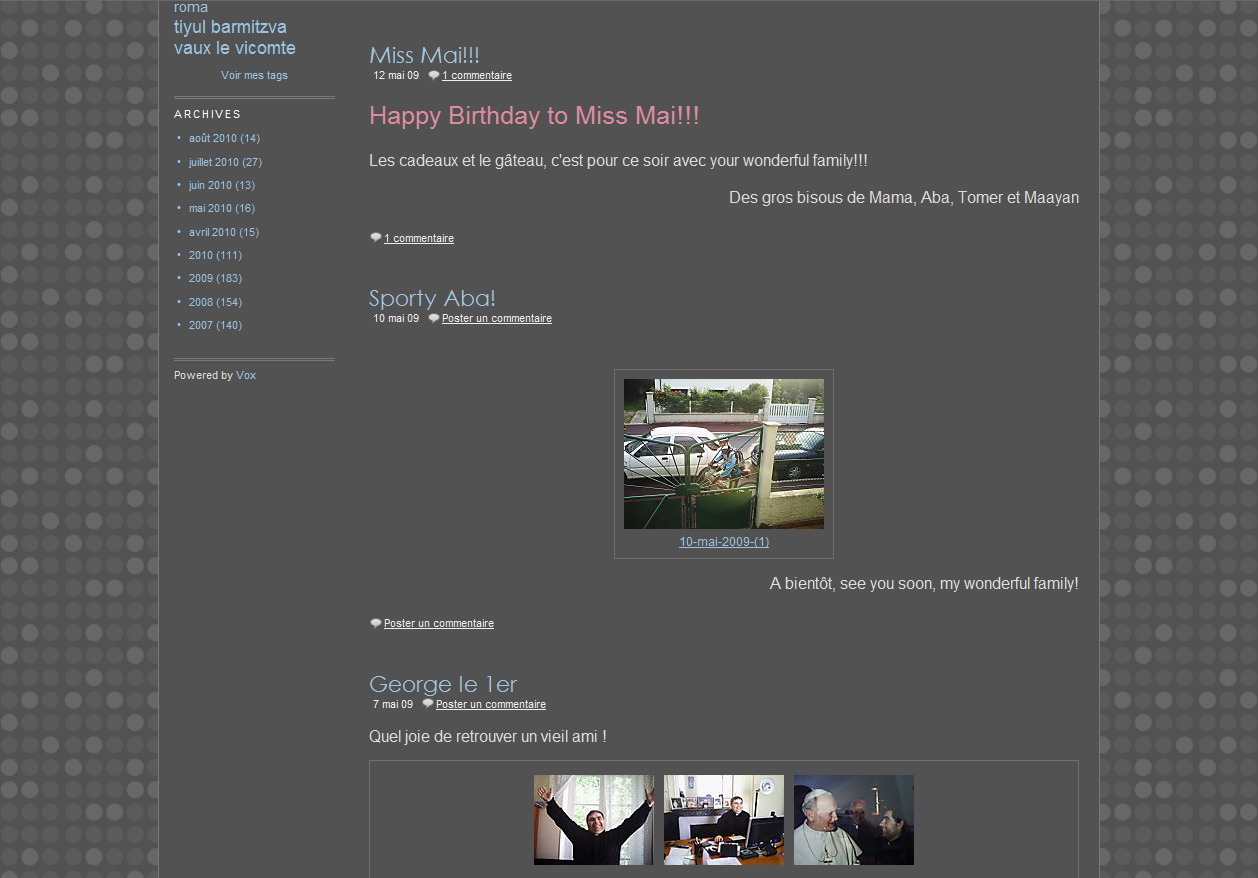Screen dimensions: 1258x878
Task: Follow the Vox powered-by link
Action: [x=246, y=375]
